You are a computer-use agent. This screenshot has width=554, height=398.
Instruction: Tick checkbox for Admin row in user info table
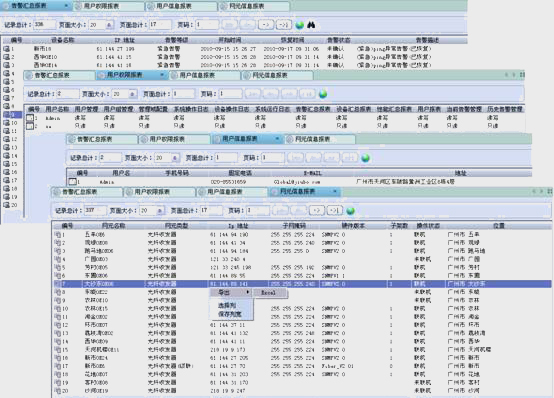point(72,182)
